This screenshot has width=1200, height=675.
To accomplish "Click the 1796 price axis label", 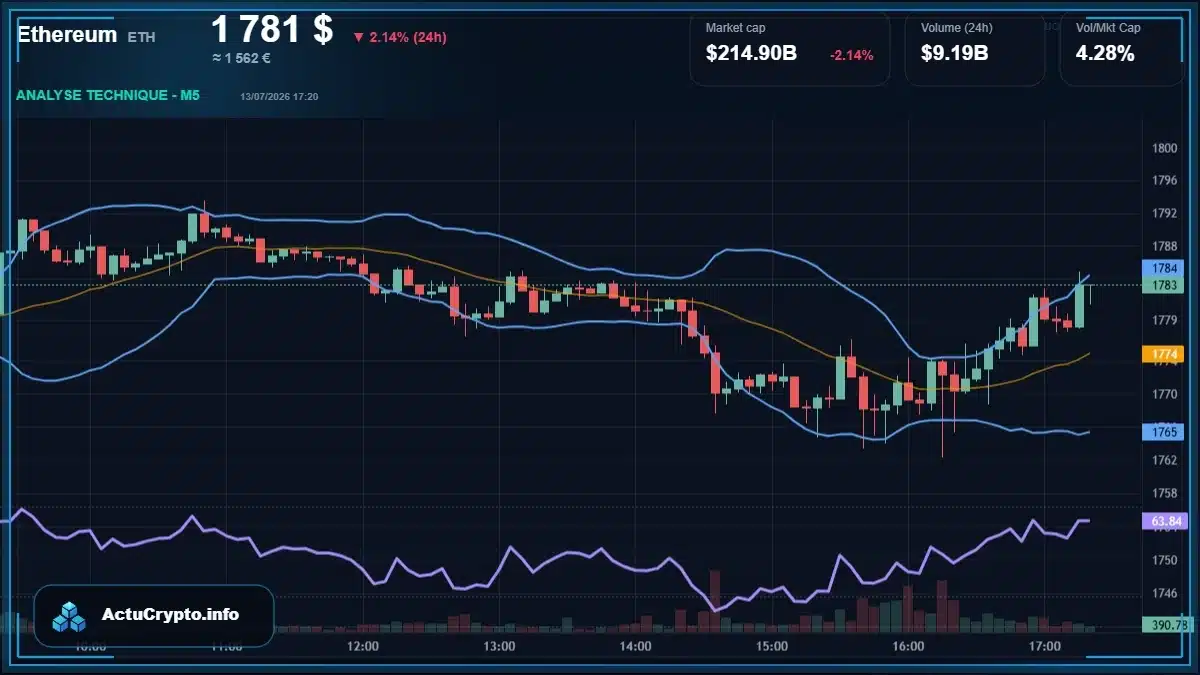I will click(x=1165, y=181).
